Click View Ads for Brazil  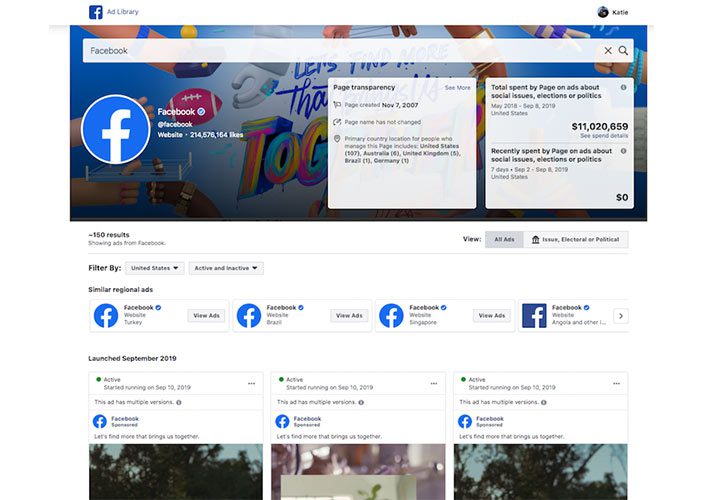coord(349,316)
